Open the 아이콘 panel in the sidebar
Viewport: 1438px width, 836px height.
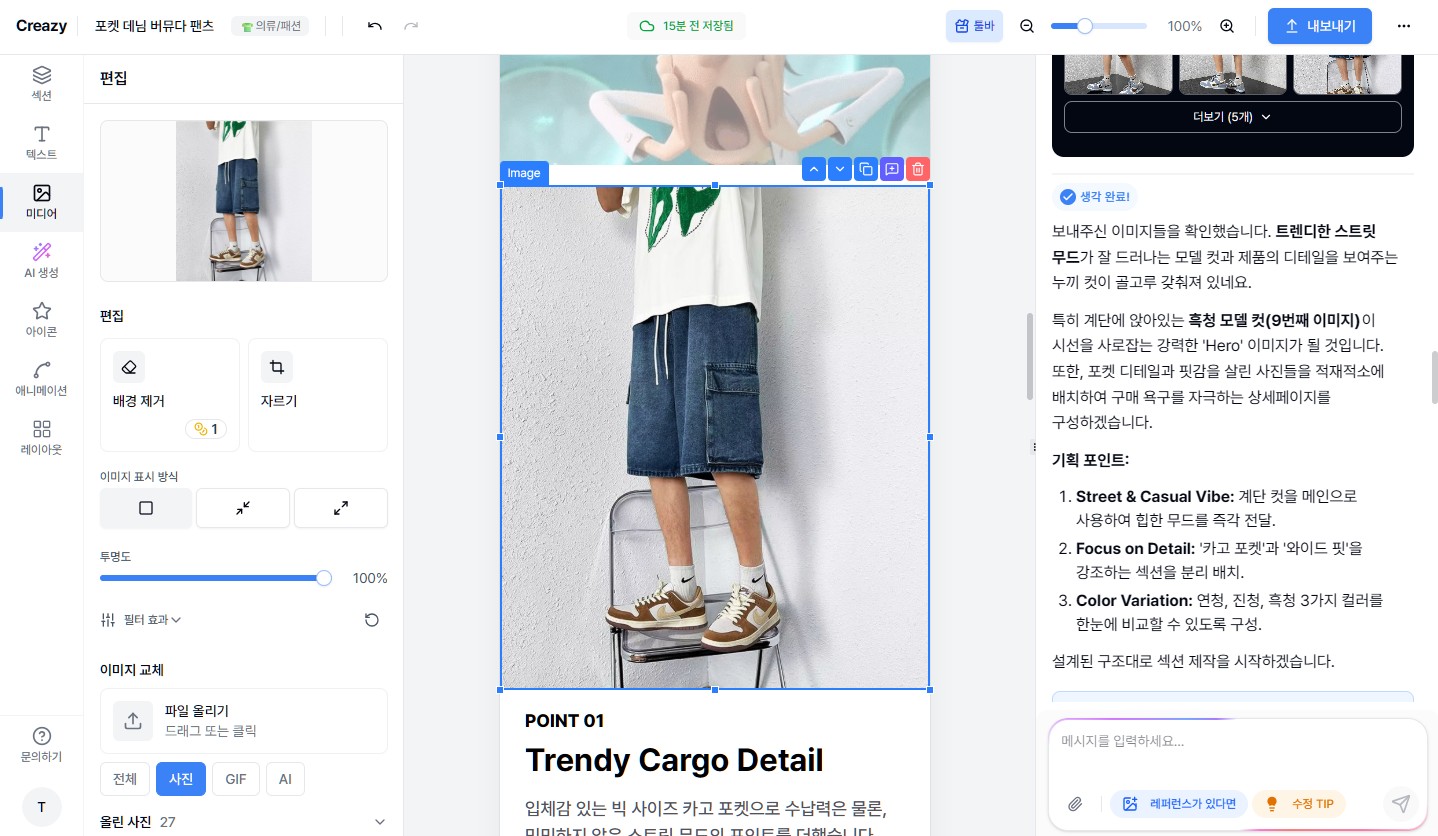tap(41, 318)
